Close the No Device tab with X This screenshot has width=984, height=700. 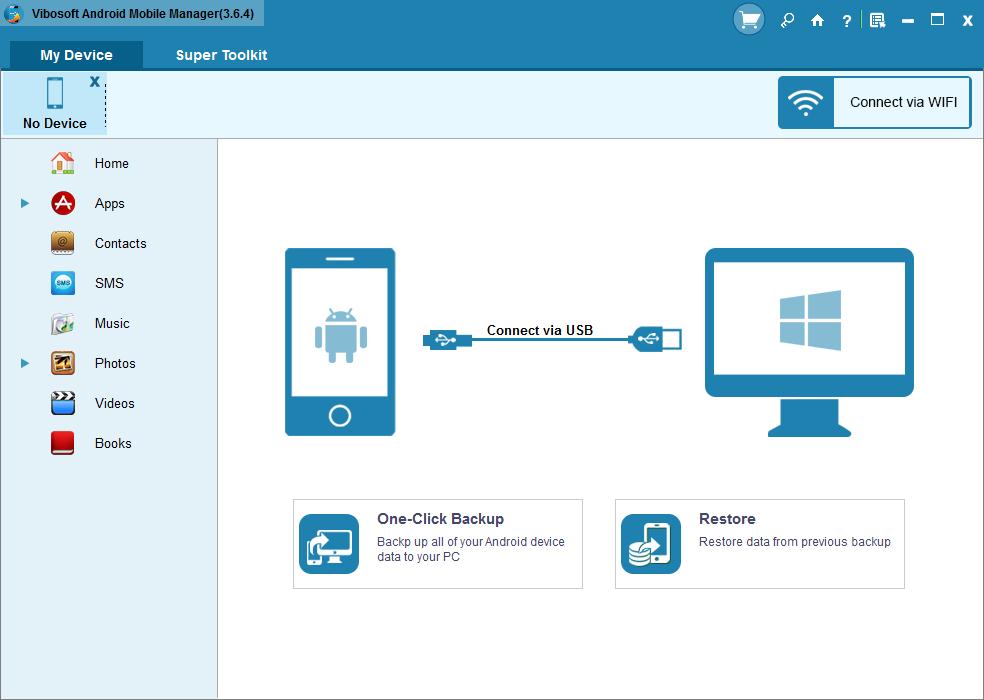95,82
